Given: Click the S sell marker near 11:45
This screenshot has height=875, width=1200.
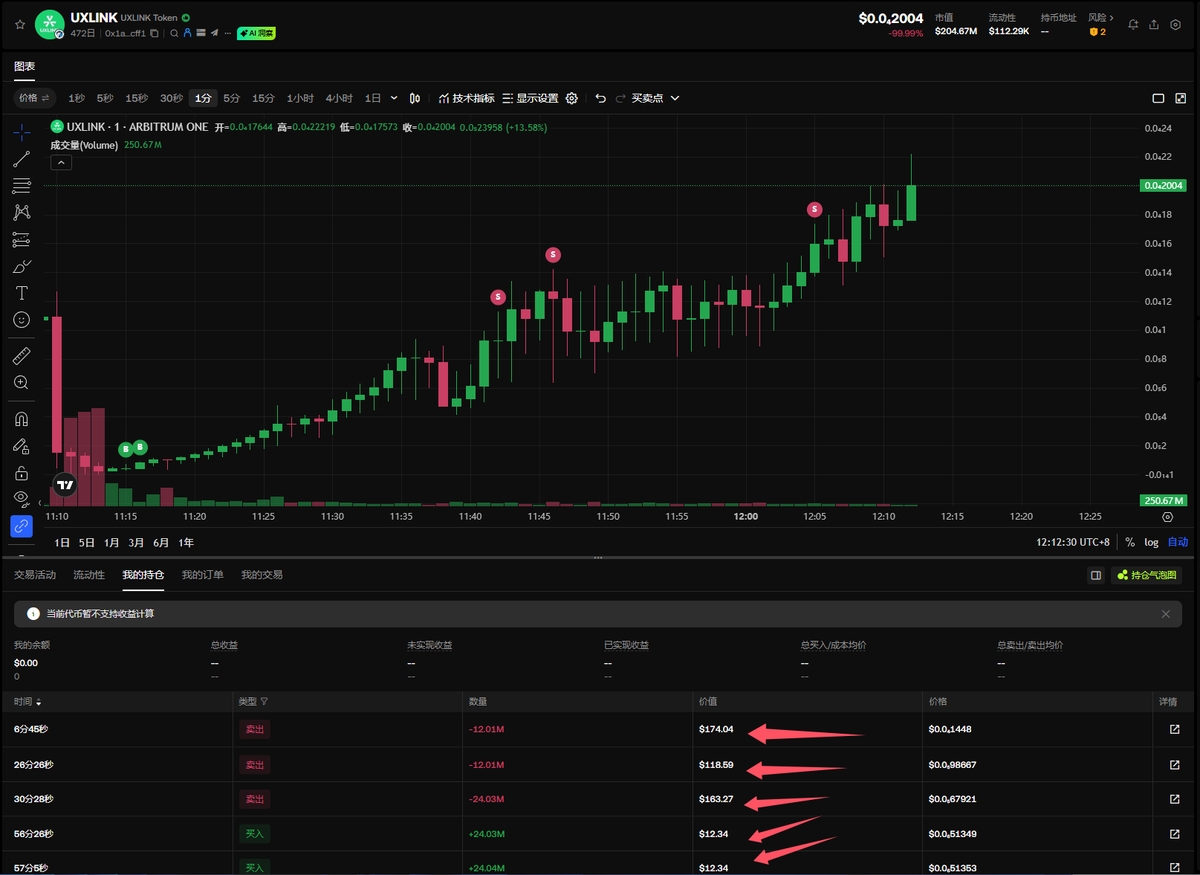Looking at the screenshot, I should [x=553, y=255].
